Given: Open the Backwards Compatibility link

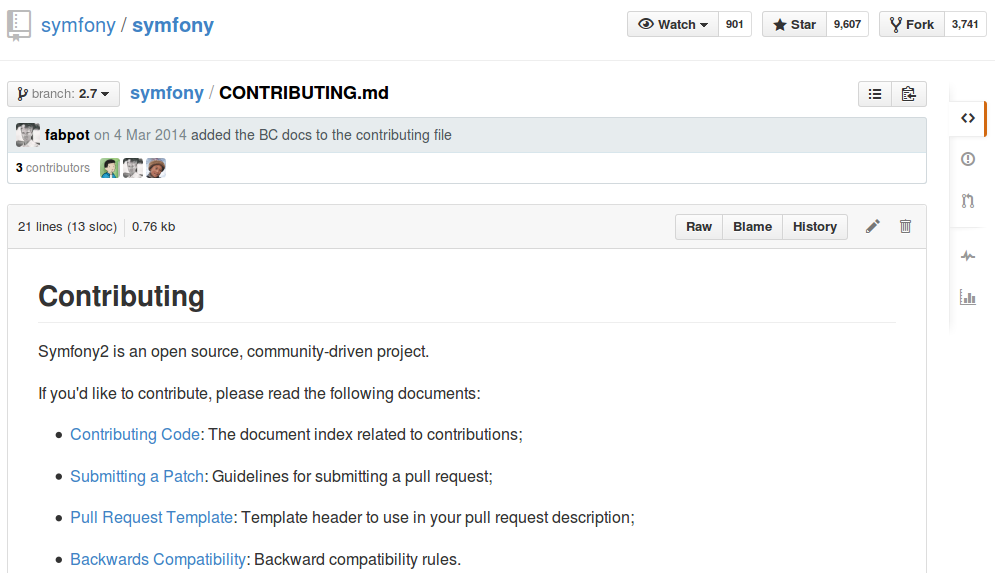Looking at the screenshot, I should pos(158,560).
